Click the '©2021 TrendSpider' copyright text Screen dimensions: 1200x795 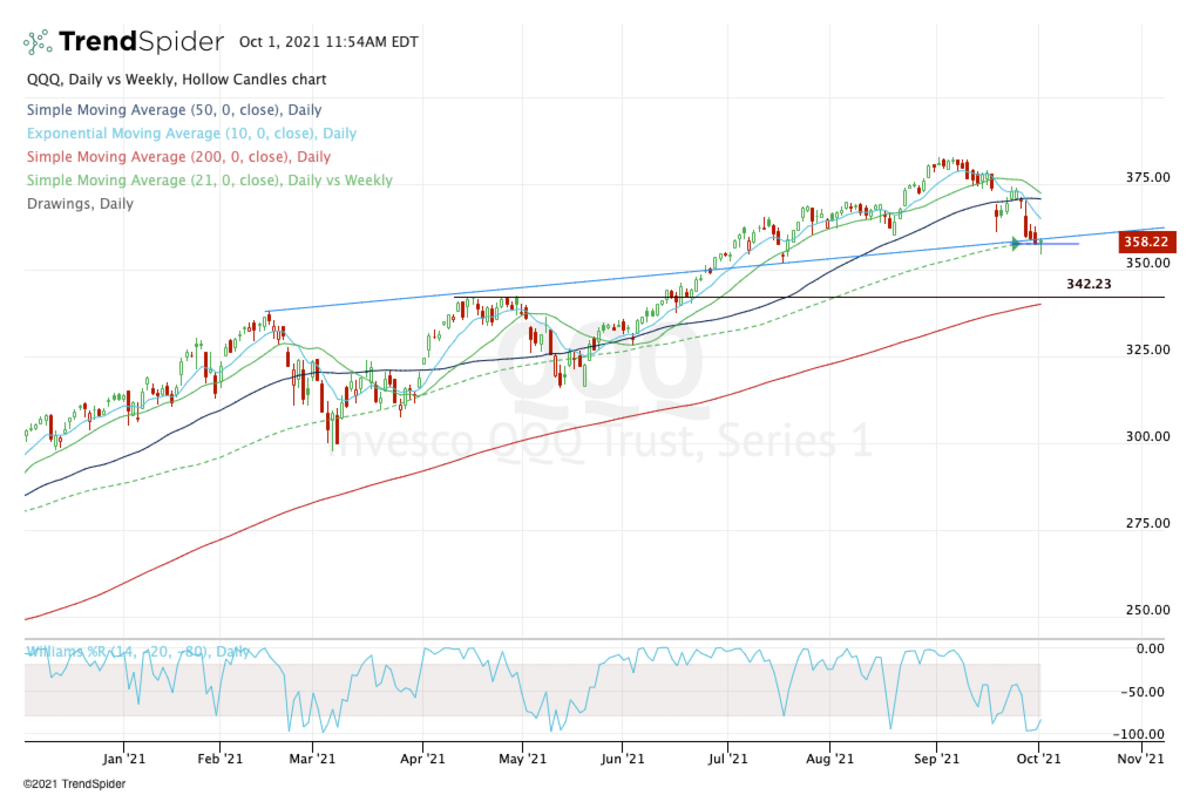(x=74, y=784)
